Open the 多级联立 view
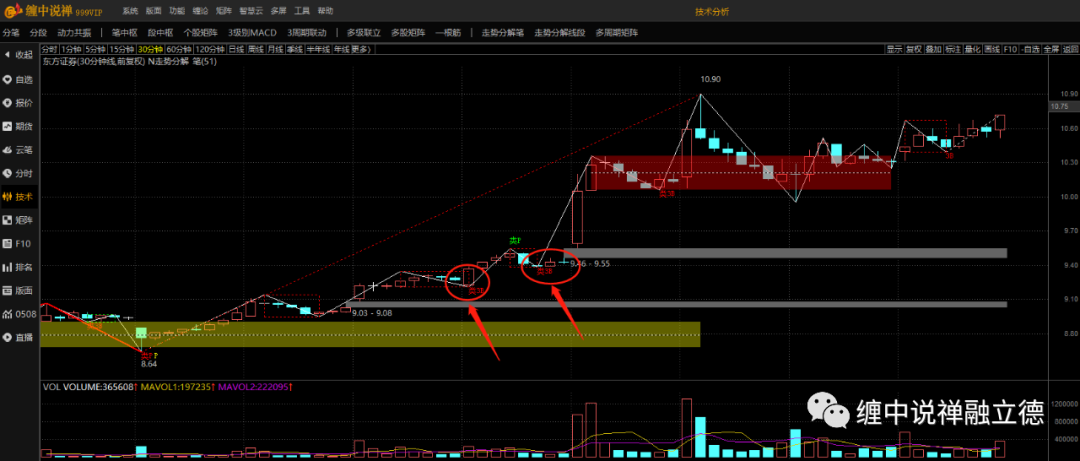 tap(364, 32)
